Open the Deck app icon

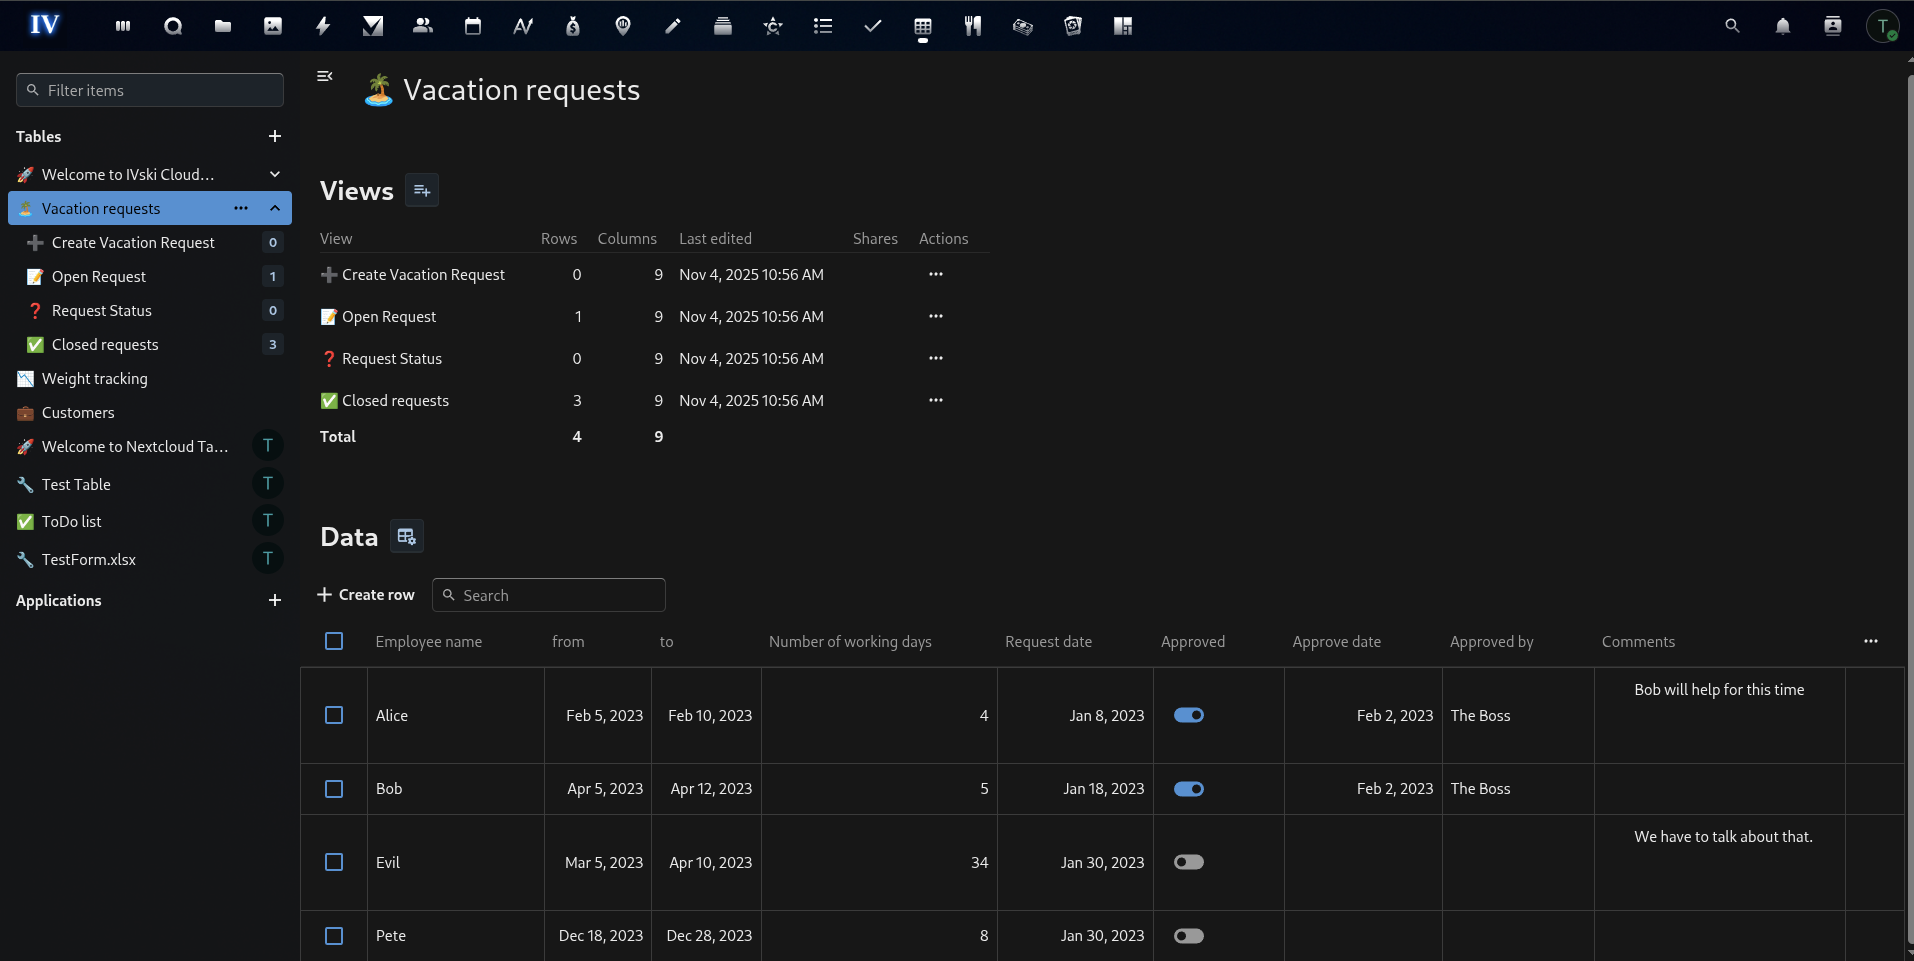[x=722, y=26]
